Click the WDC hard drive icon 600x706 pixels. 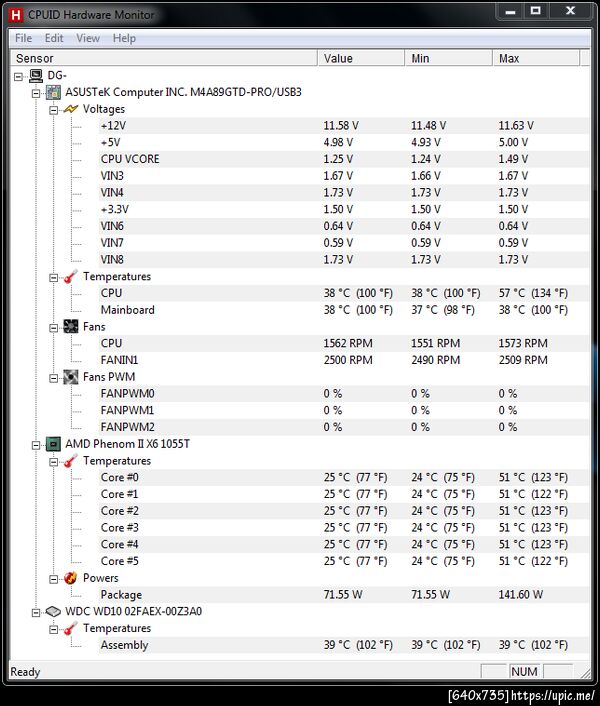click(x=54, y=611)
